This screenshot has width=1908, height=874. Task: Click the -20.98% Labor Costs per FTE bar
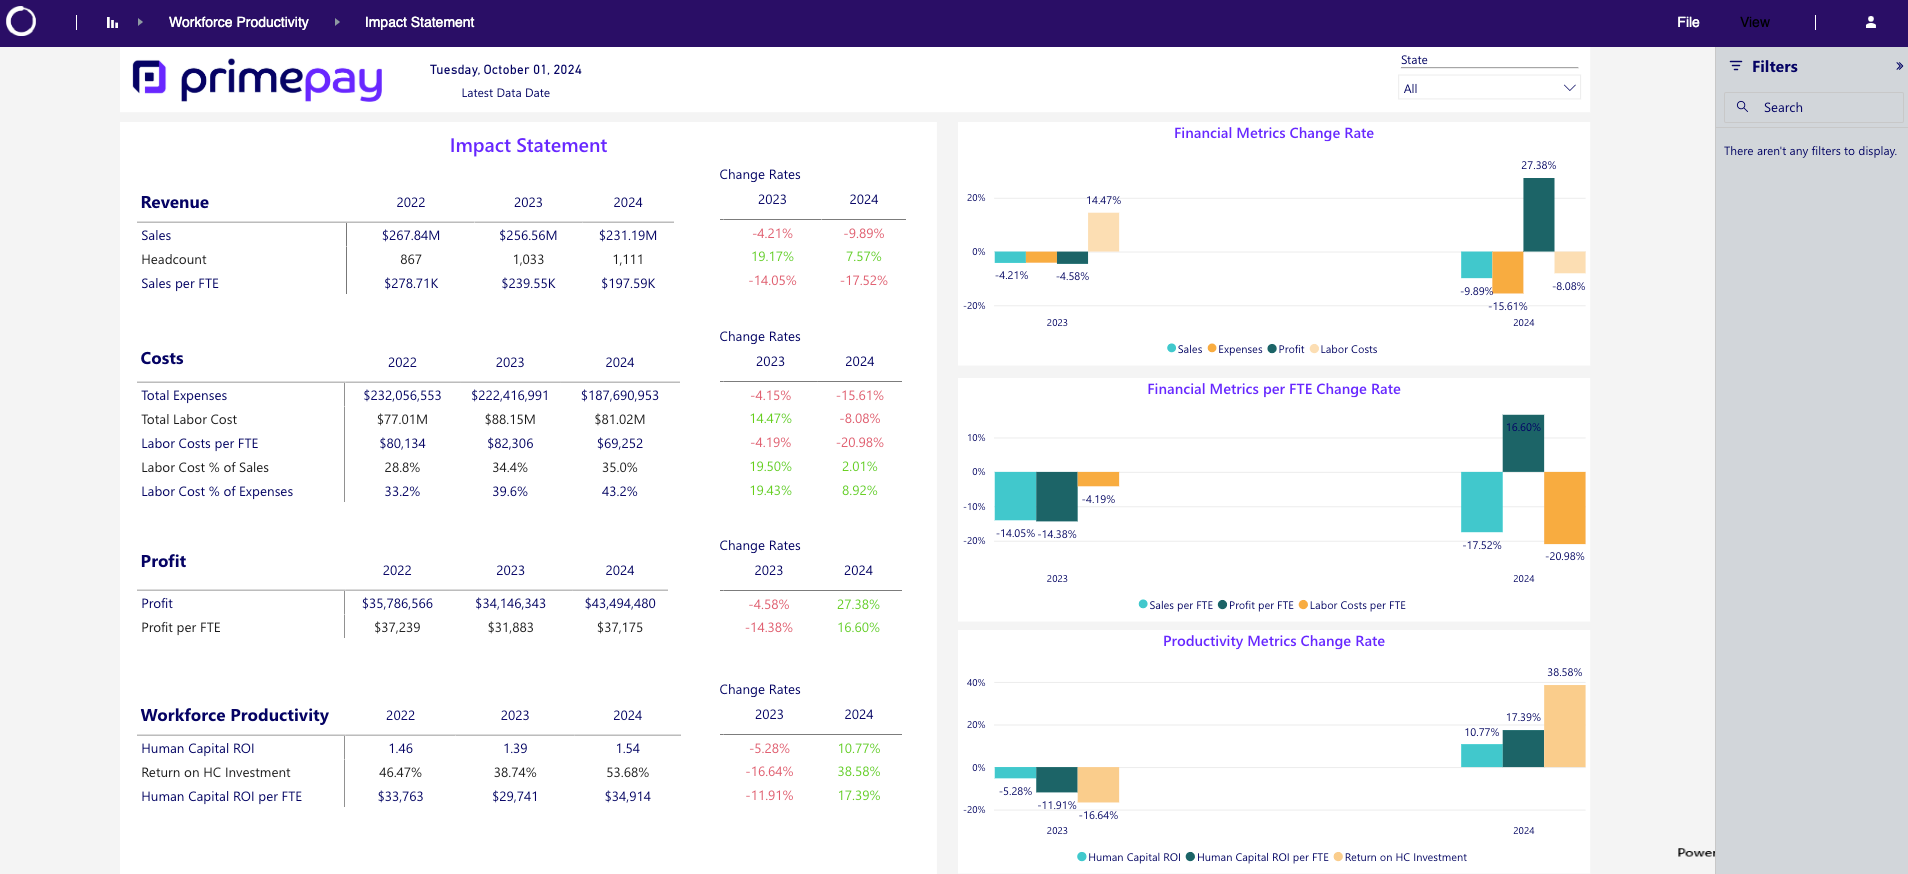[1564, 508]
